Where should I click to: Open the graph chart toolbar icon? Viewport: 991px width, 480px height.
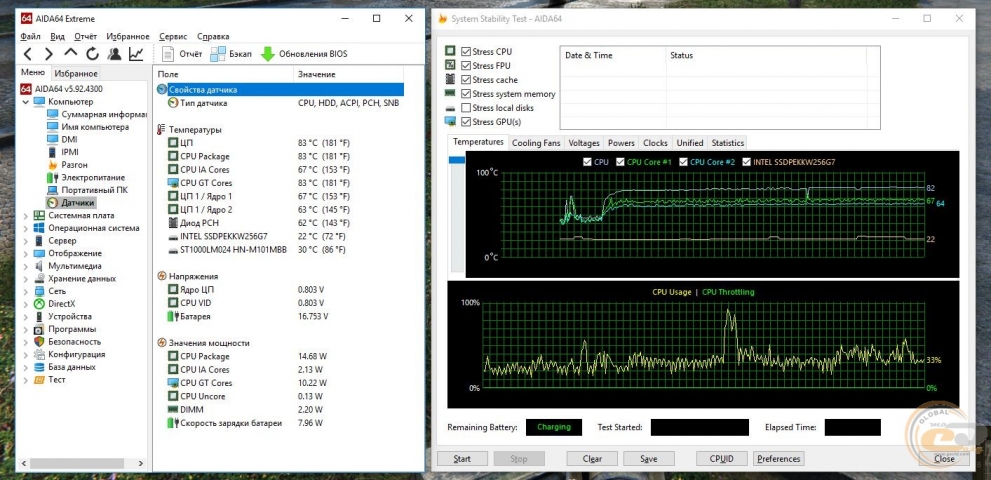pyautogui.click(x=136, y=54)
